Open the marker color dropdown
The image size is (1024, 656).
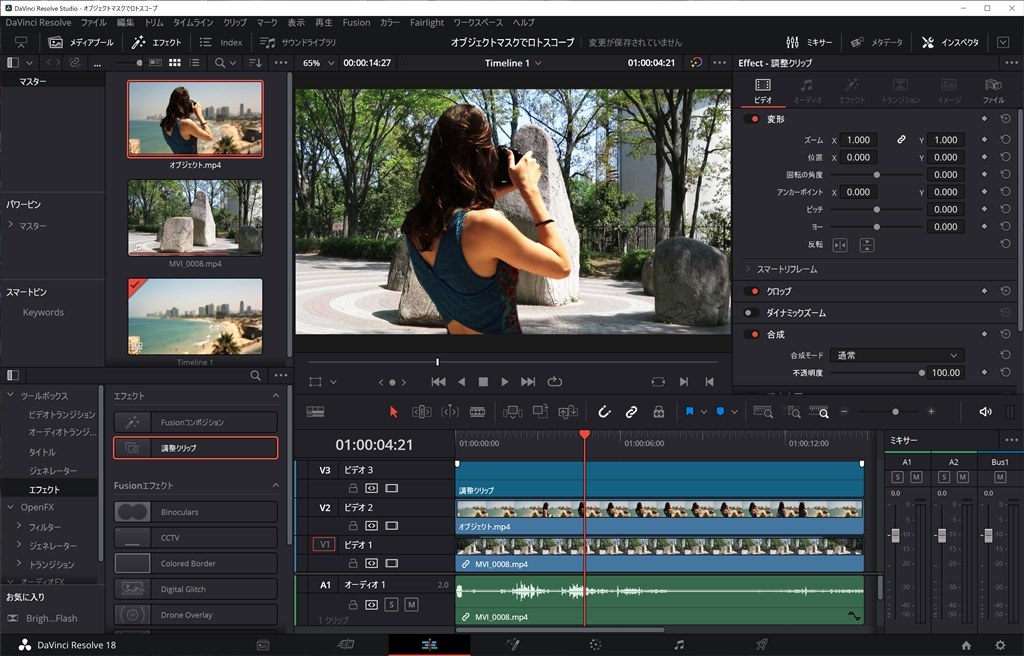tap(735, 412)
